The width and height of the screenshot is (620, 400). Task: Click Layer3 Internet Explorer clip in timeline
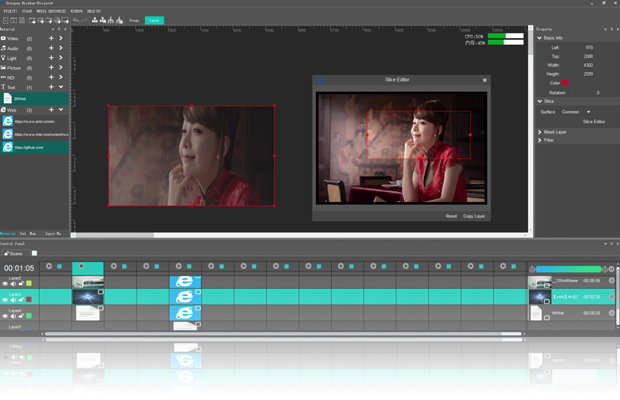[x=185, y=297]
